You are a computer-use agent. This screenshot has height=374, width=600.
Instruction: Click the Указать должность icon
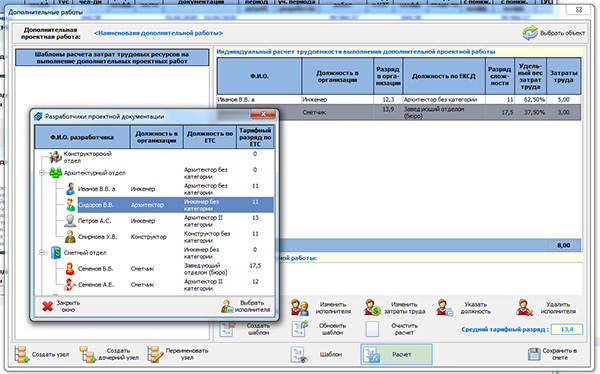click(x=445, y=307)
